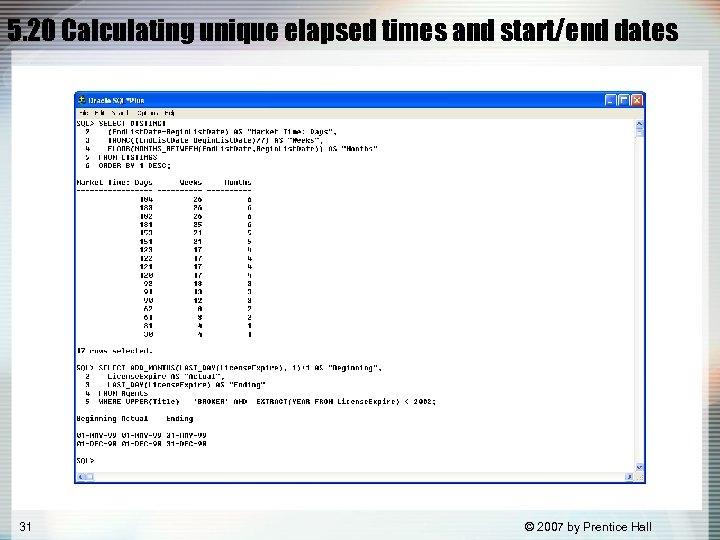This screenshot has width=720, height=540.
Task: Open the Options menu
Action: pyautogui.click(x=148, y=113)
